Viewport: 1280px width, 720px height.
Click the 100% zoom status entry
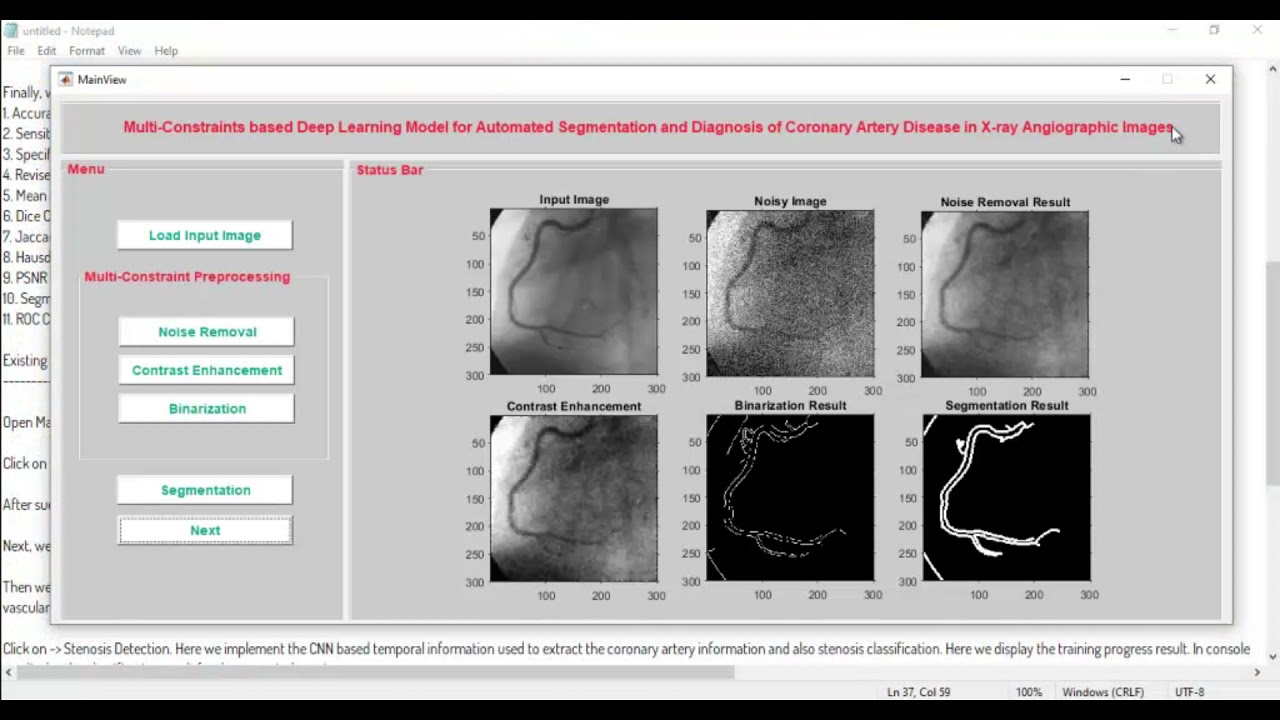(x=1029, y=692)
